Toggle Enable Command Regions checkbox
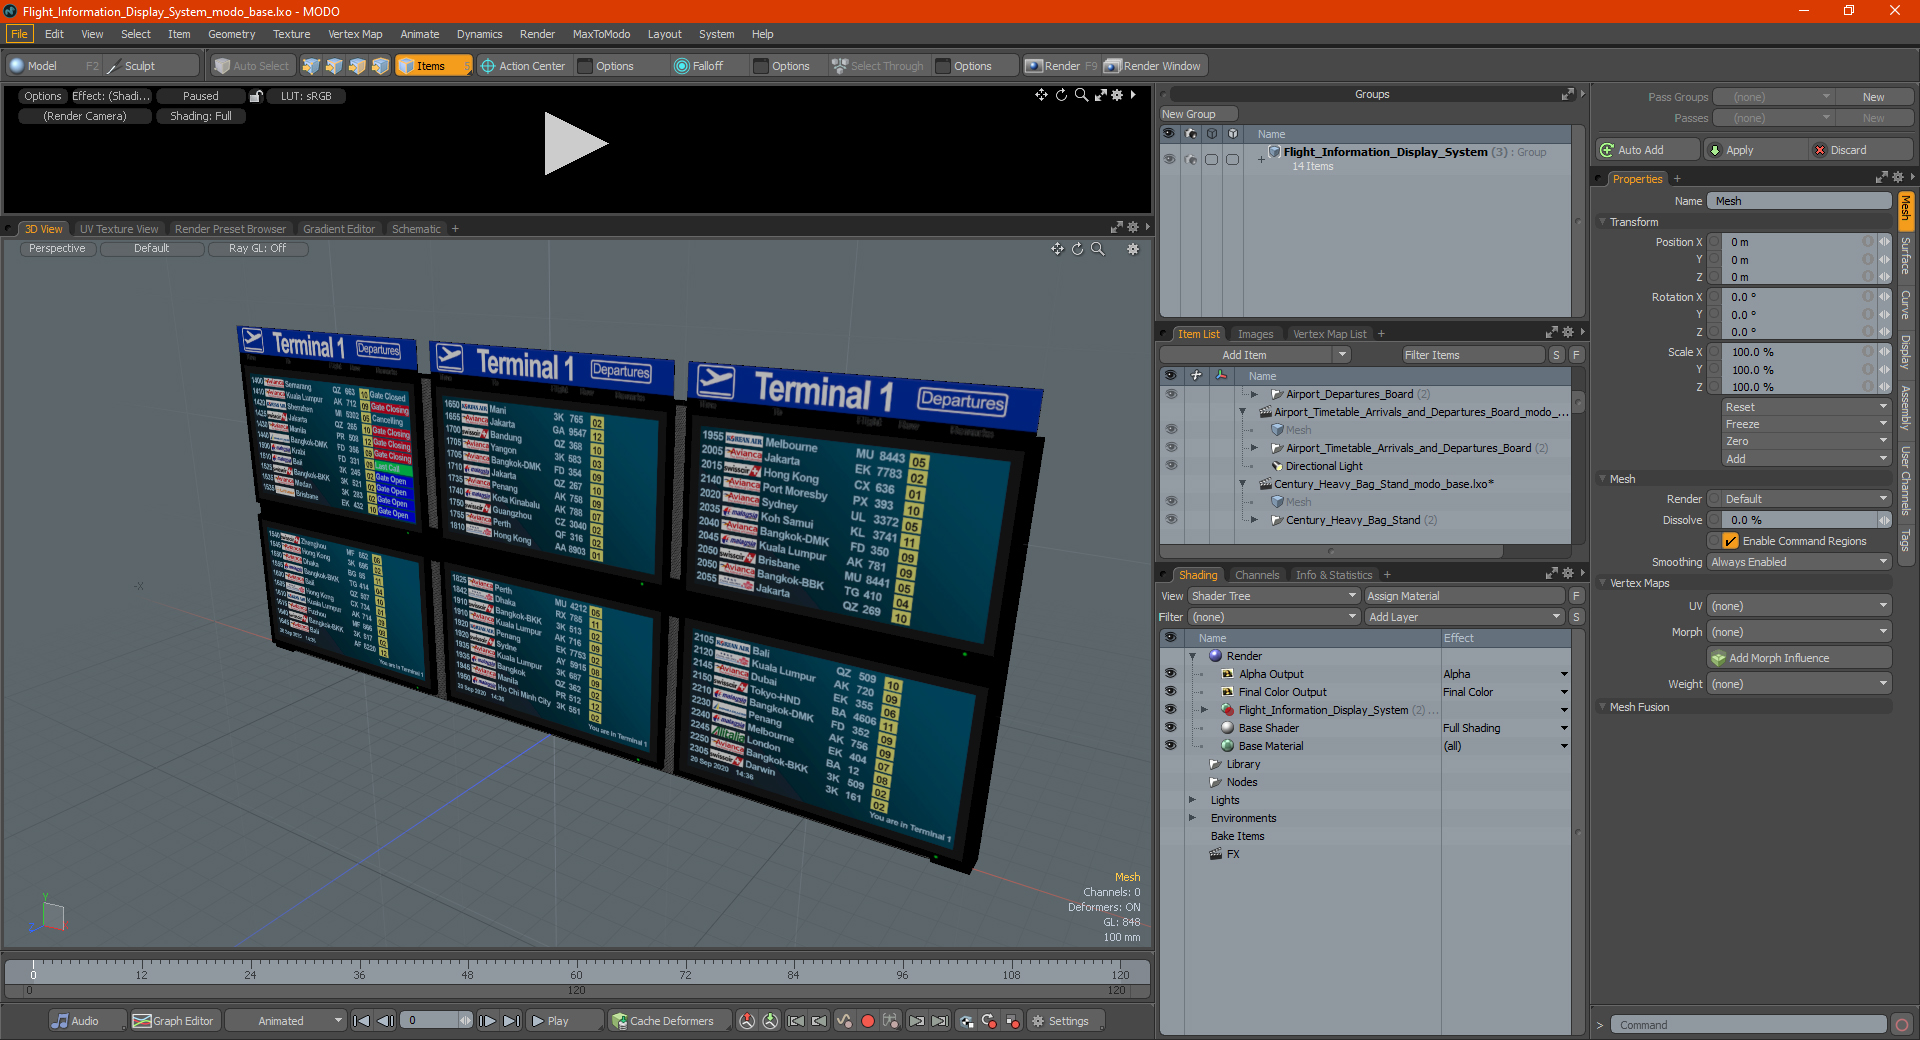The width and height of the screenshot is (1920, 1040). point(1730,541)
